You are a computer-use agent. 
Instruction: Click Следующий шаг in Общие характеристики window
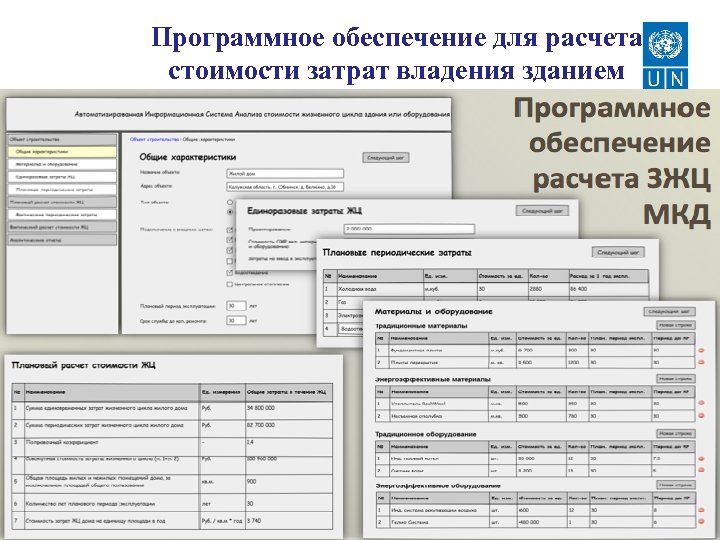385,158
